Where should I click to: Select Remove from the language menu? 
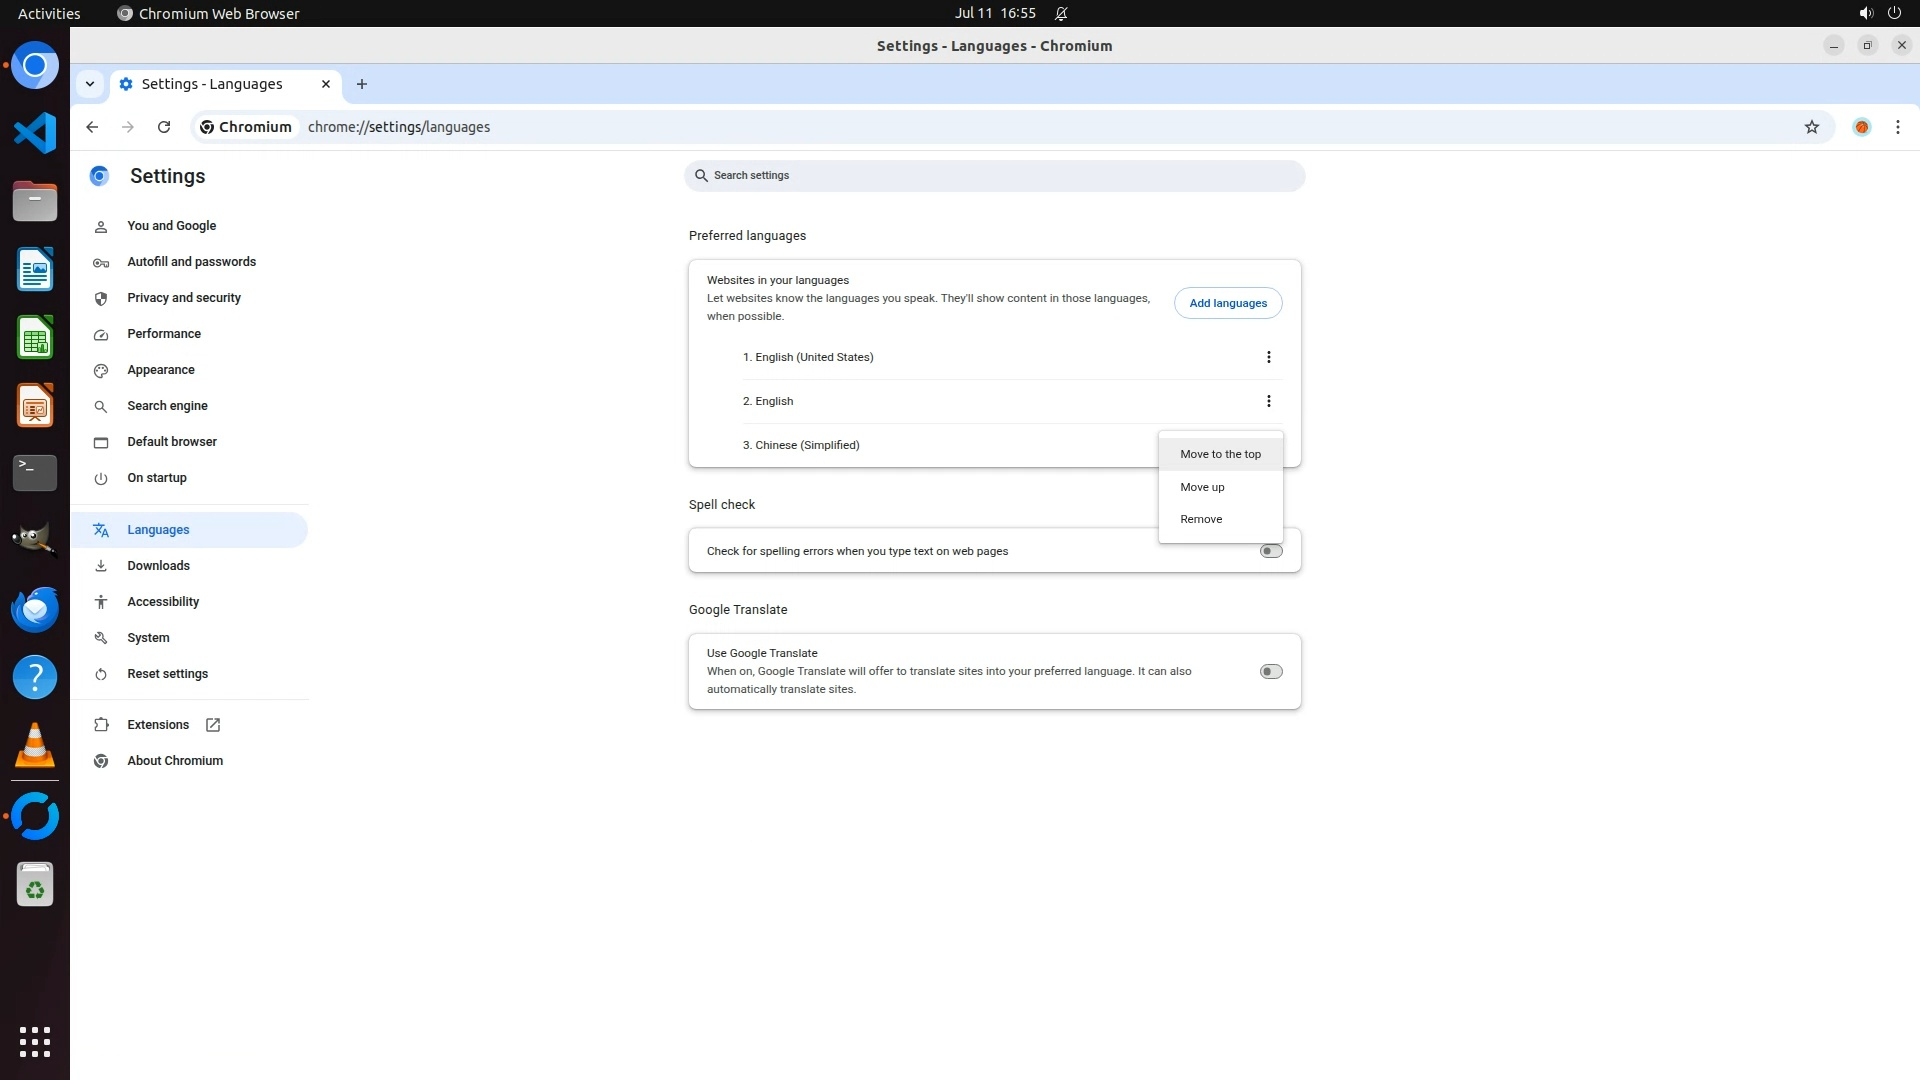coord(1201,519)
